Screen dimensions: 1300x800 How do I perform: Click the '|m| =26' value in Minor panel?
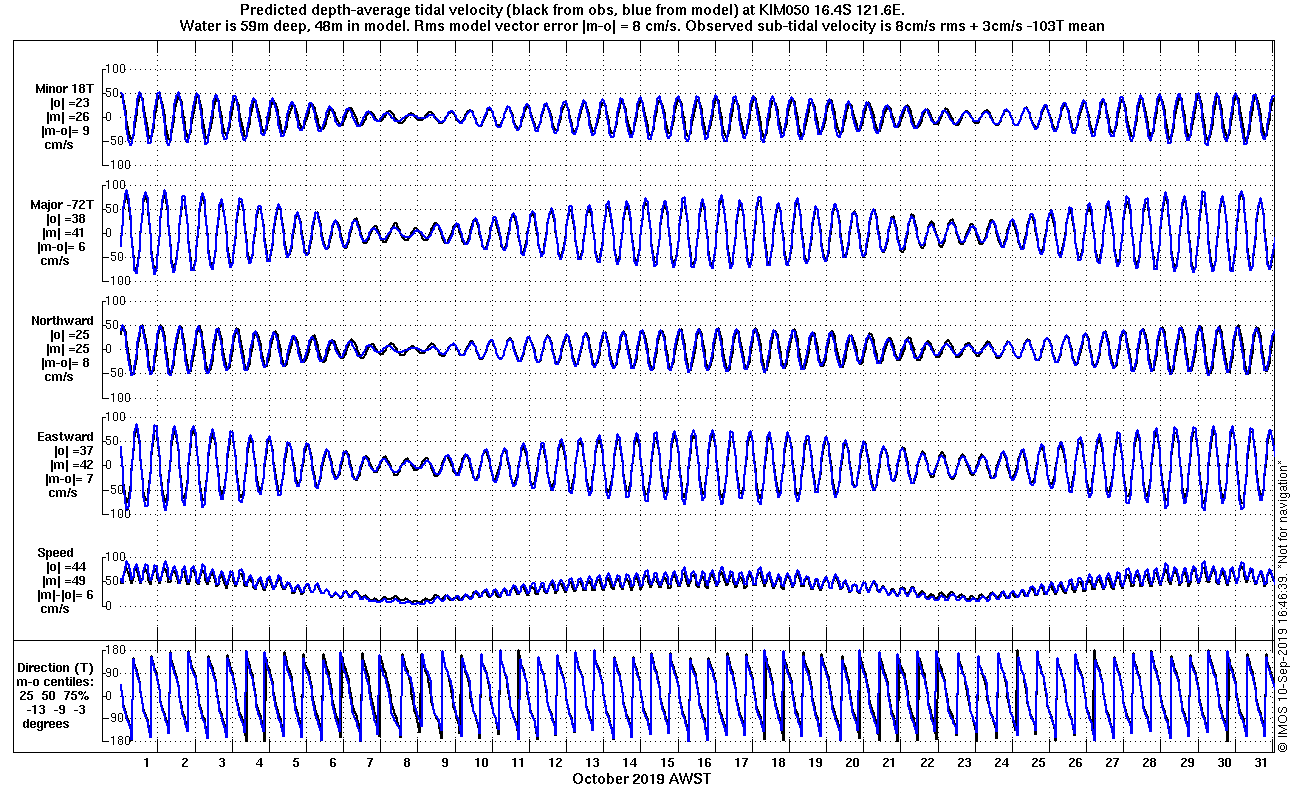(70, 116)
